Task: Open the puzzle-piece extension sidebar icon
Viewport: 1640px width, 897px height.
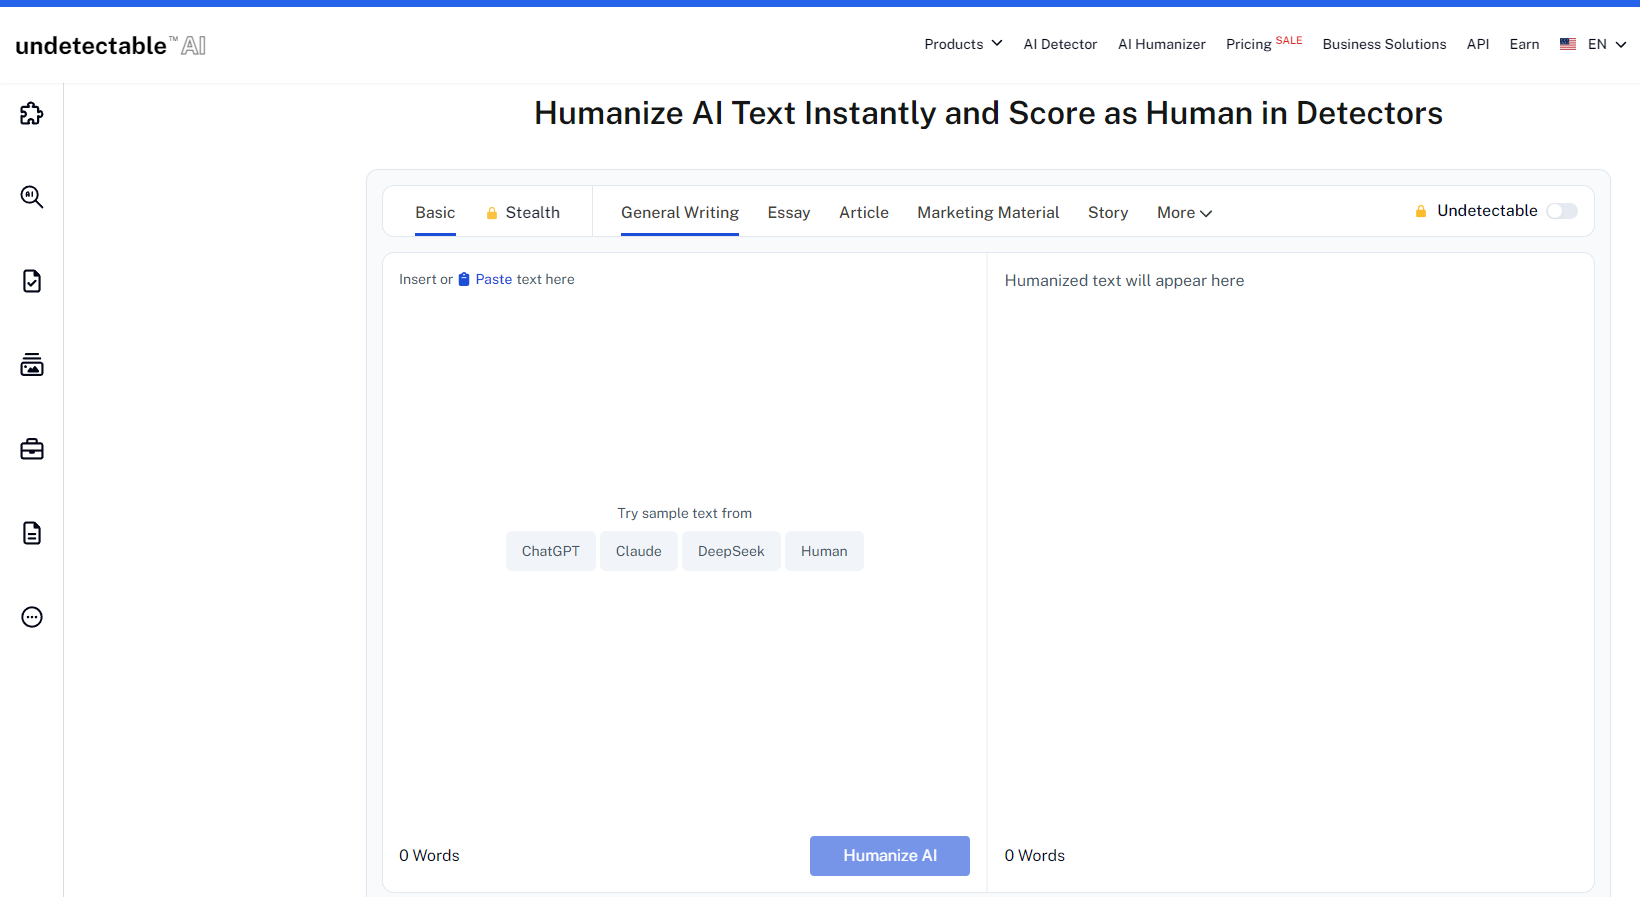Action: tap(32, 113)
